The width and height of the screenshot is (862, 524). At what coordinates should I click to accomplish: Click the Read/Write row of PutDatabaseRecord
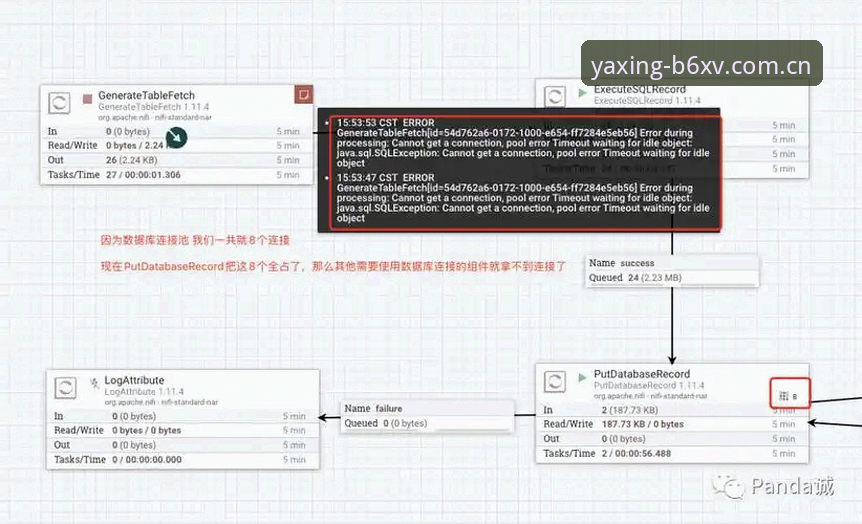(x=672, y=424)
